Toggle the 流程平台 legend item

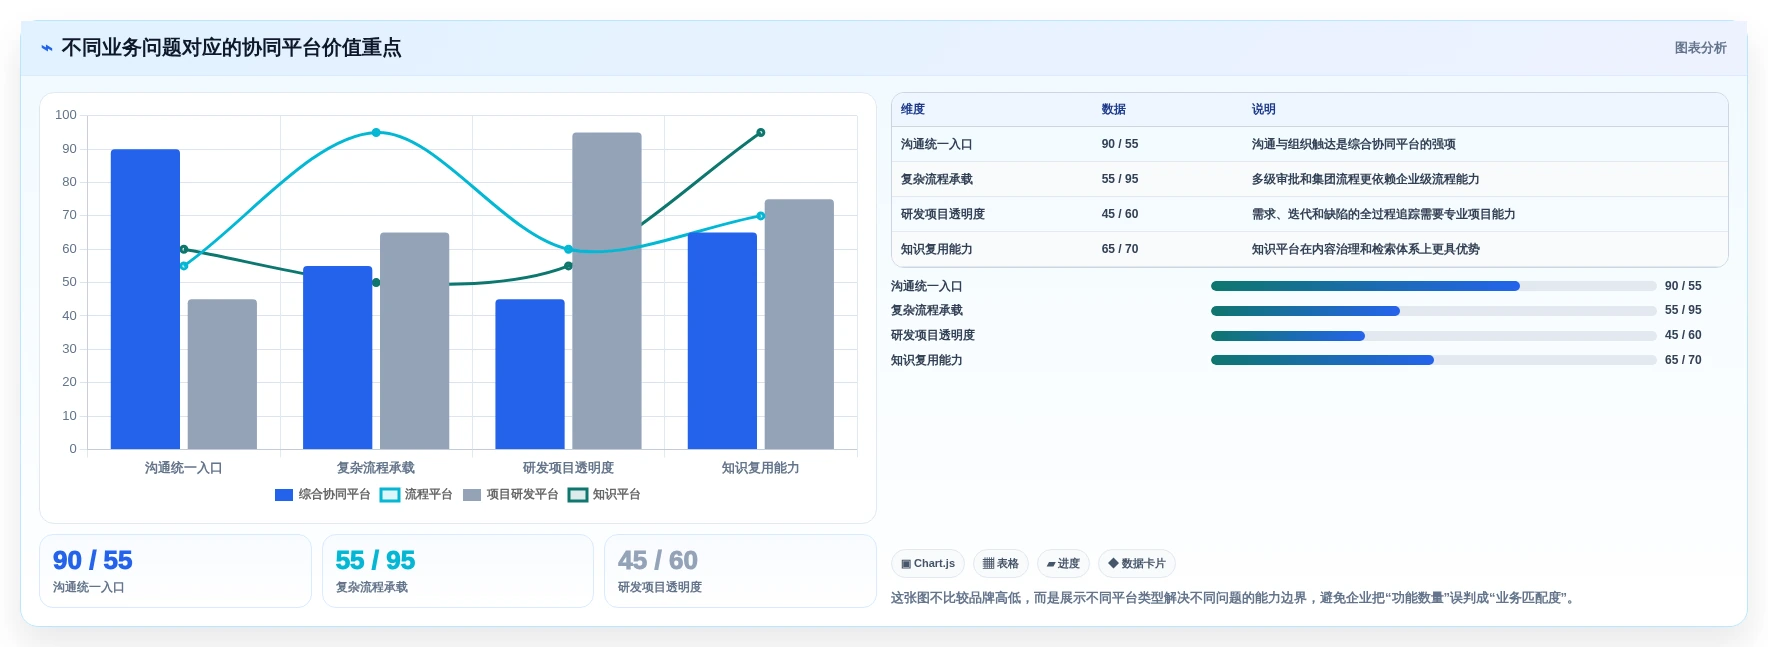coord(416,495)
